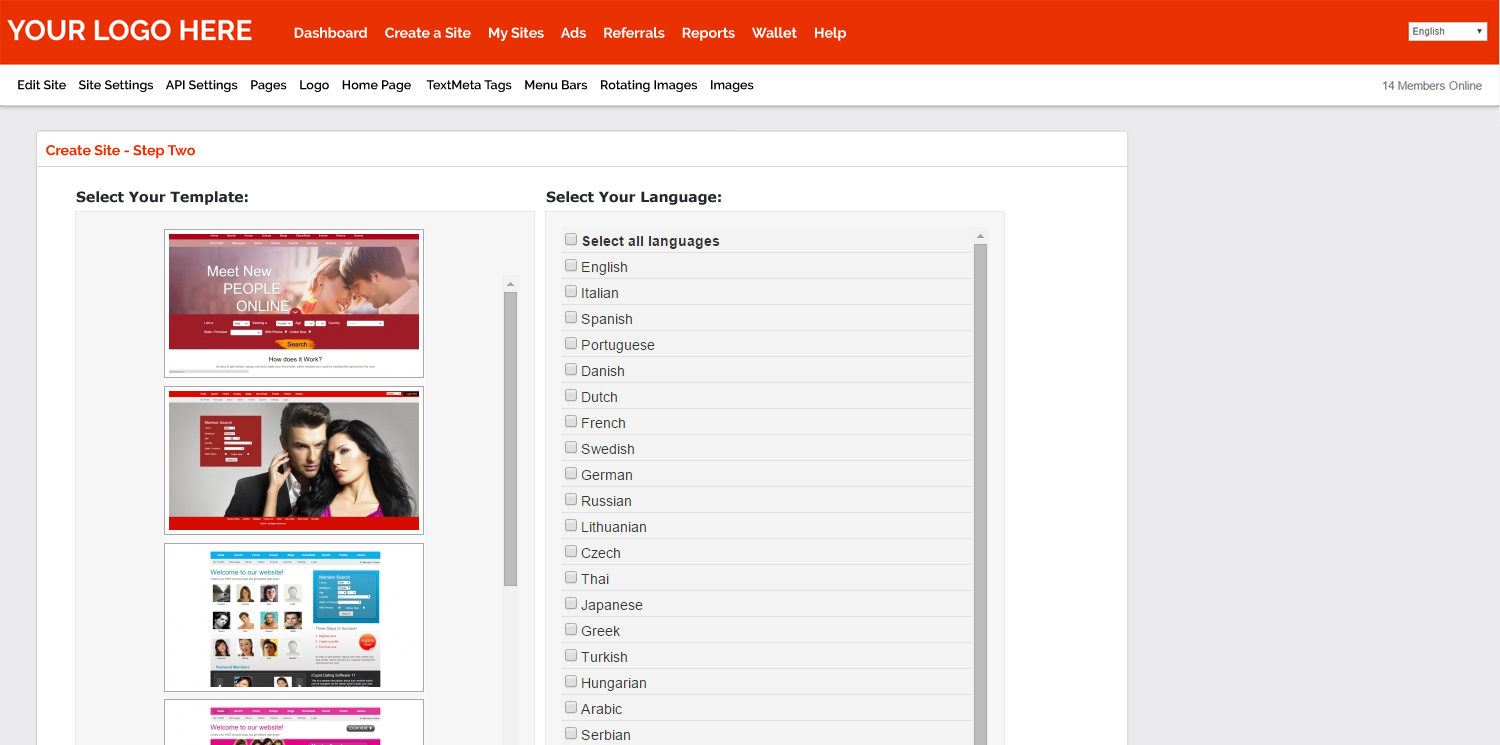Open the English language dropdown in header

1448,31
